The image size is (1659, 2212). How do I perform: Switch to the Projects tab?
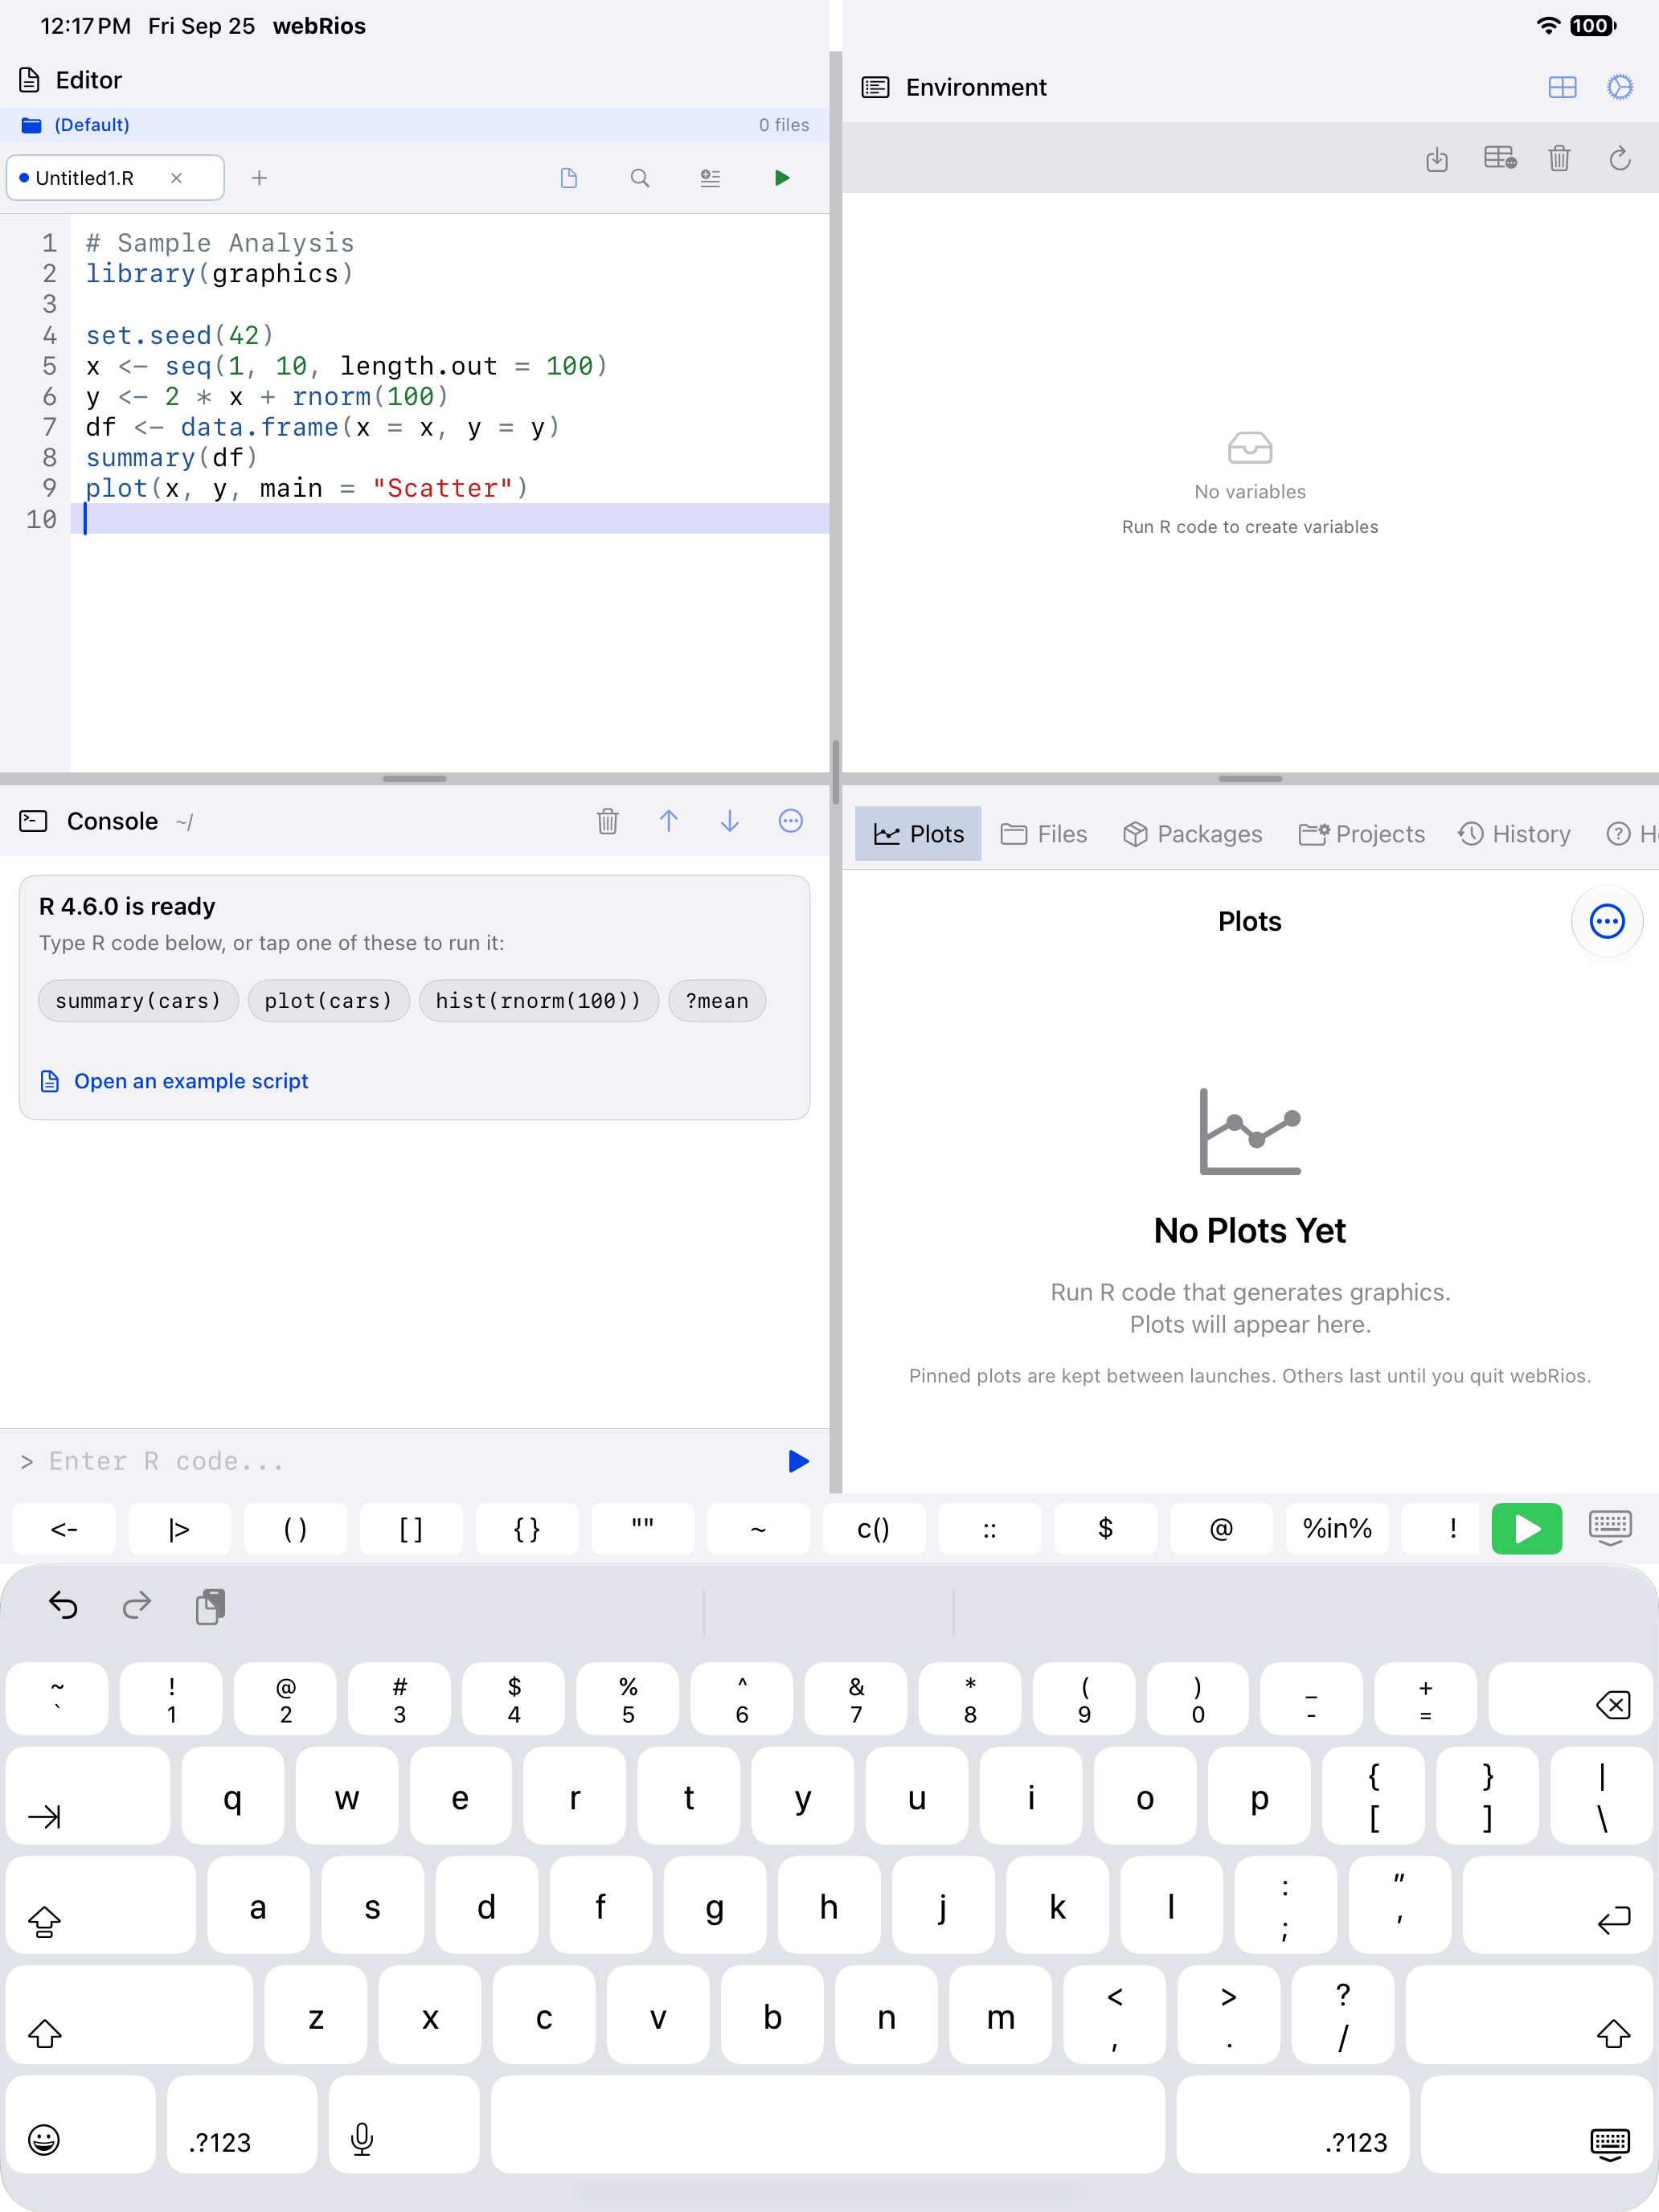(x=1362, y=834)
